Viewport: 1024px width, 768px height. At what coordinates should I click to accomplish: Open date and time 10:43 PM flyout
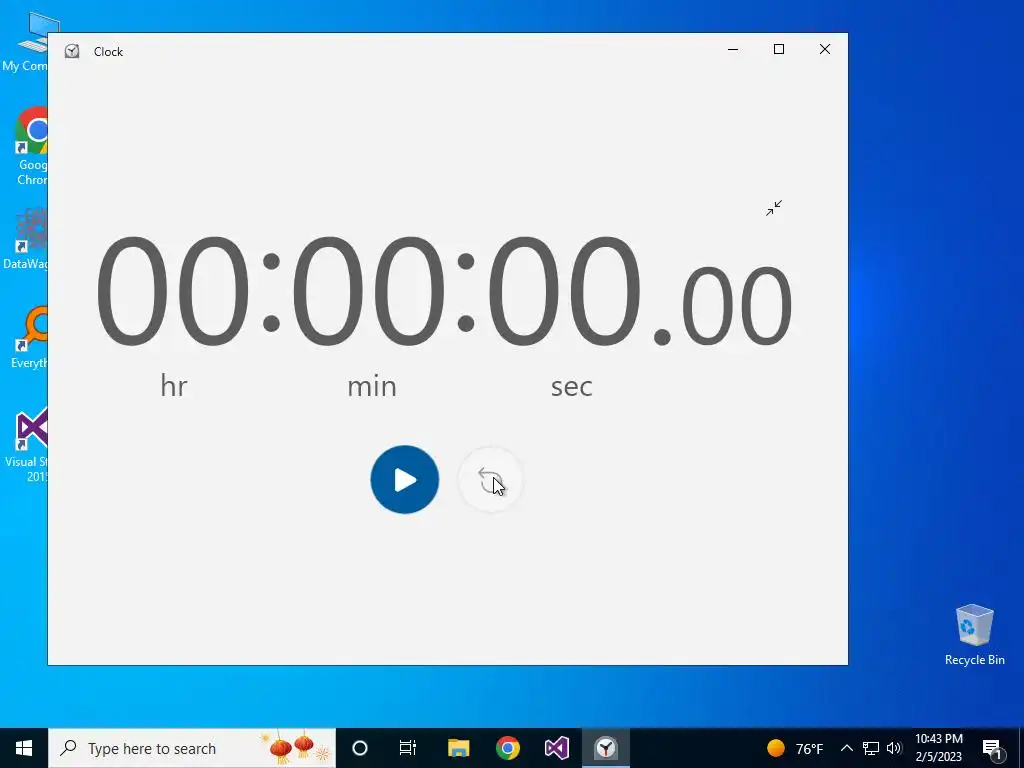click(938, 748)
